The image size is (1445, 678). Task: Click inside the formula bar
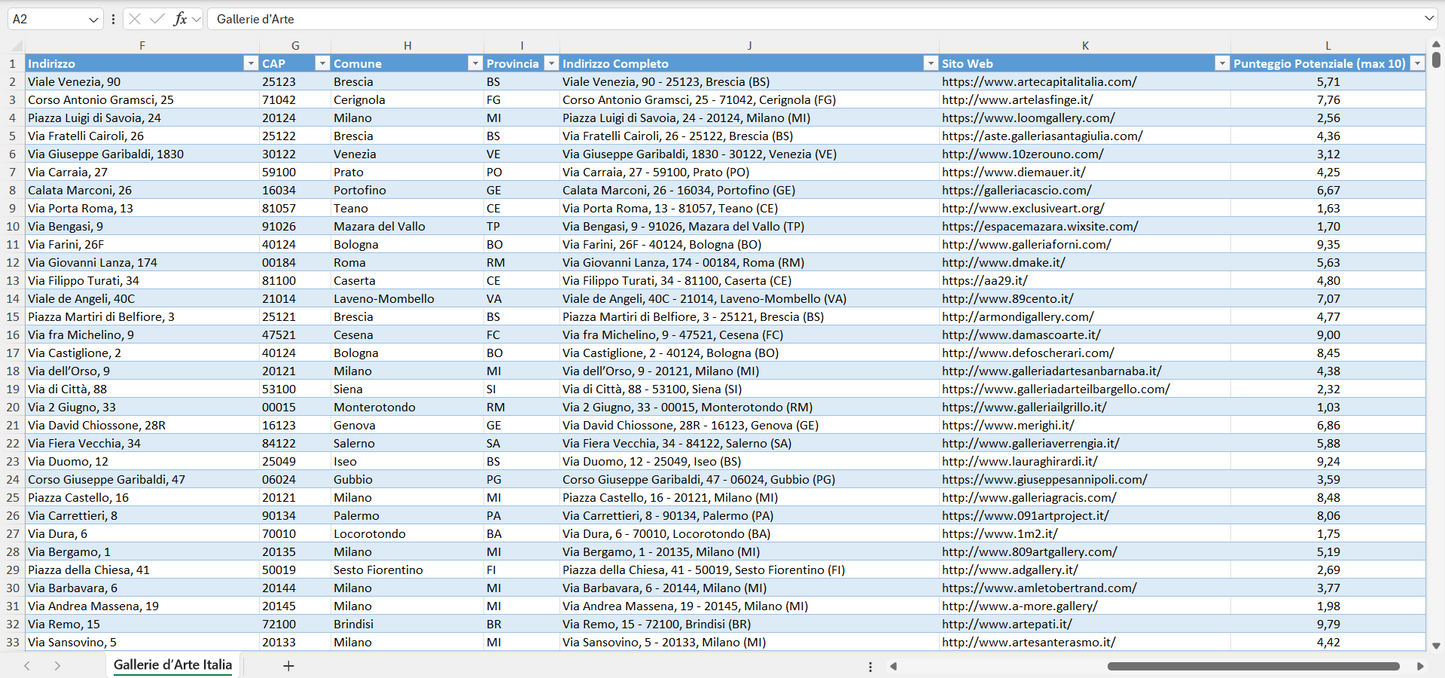(x=600, y=18)
